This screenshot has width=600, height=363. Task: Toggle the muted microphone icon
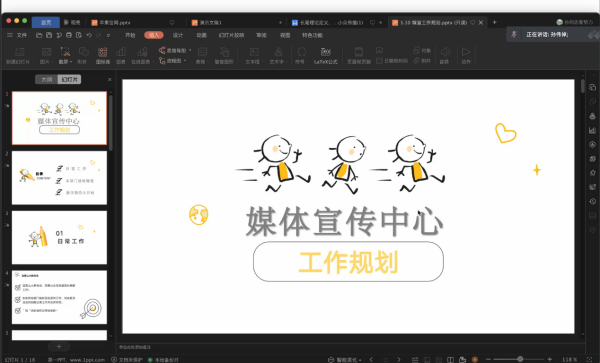pos(514,34)
